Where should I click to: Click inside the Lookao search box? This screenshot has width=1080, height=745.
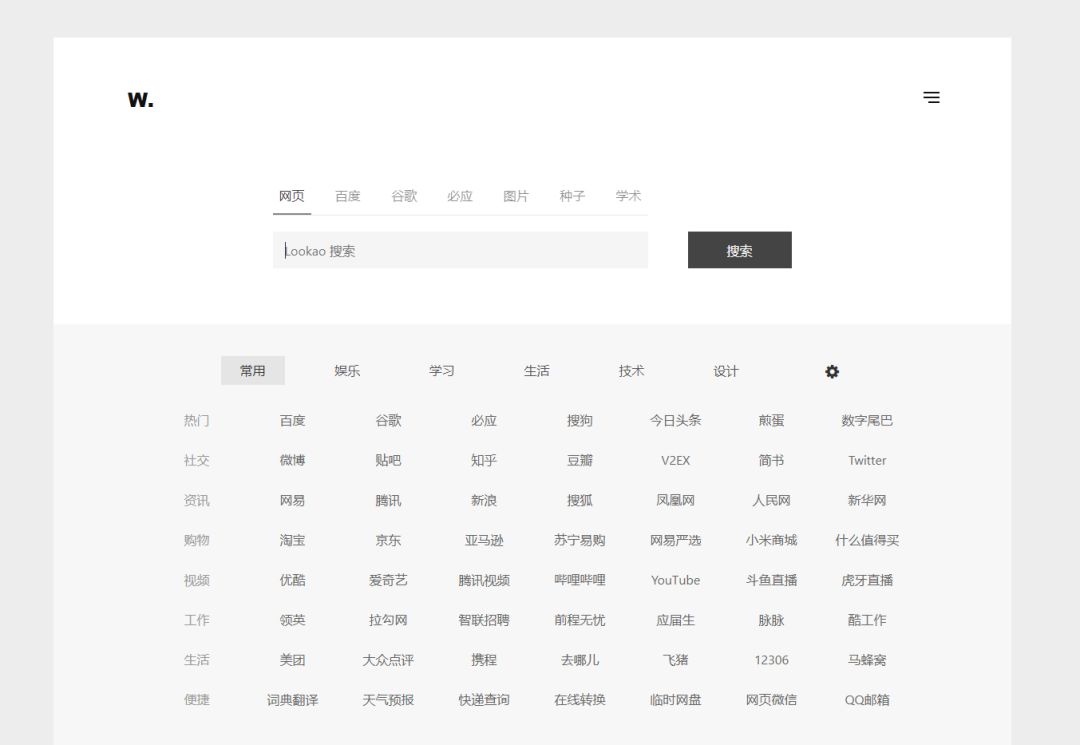[460, 250]
